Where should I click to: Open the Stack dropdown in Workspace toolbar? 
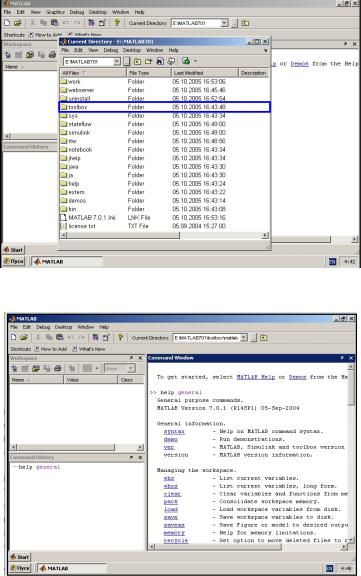point(120,368)
